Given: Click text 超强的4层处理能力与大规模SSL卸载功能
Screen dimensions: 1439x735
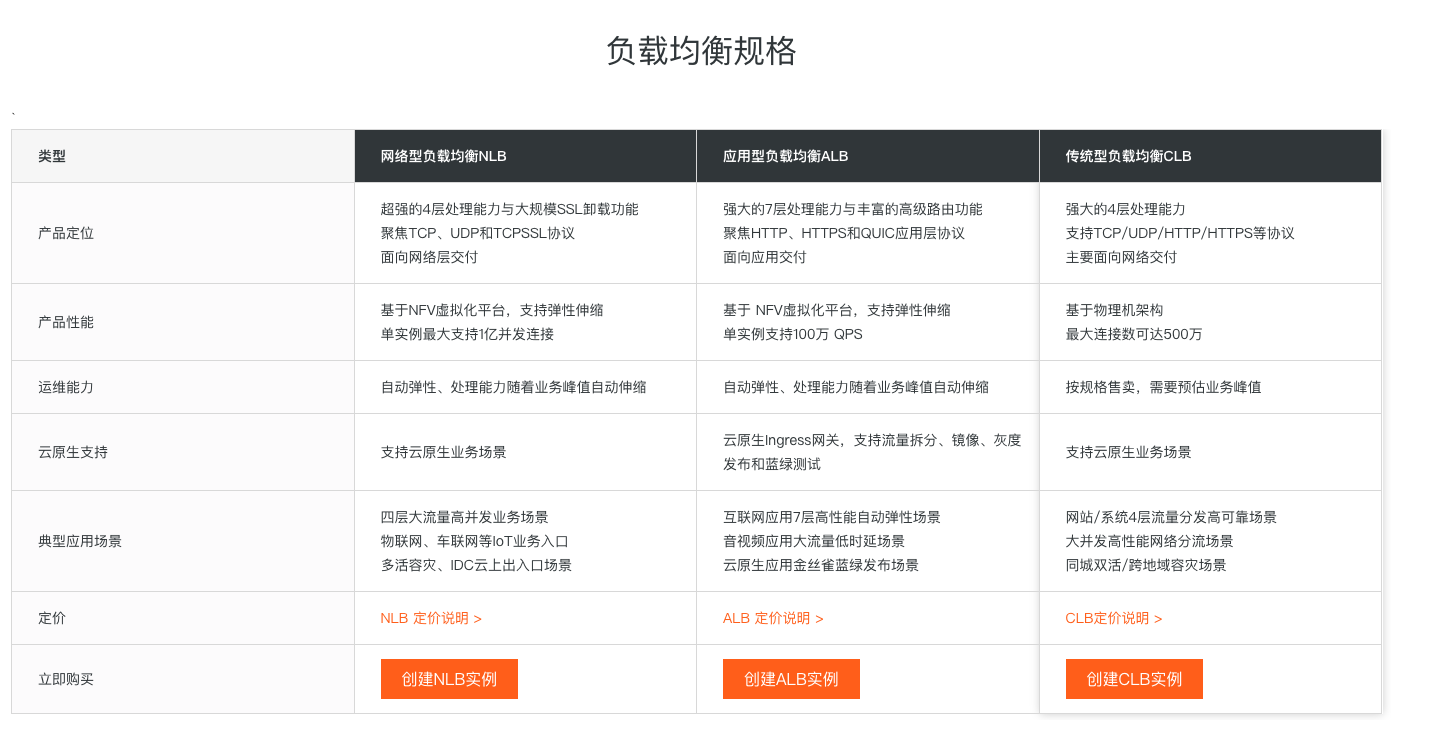Looking at the screenshot, I should tap(510, 209).
